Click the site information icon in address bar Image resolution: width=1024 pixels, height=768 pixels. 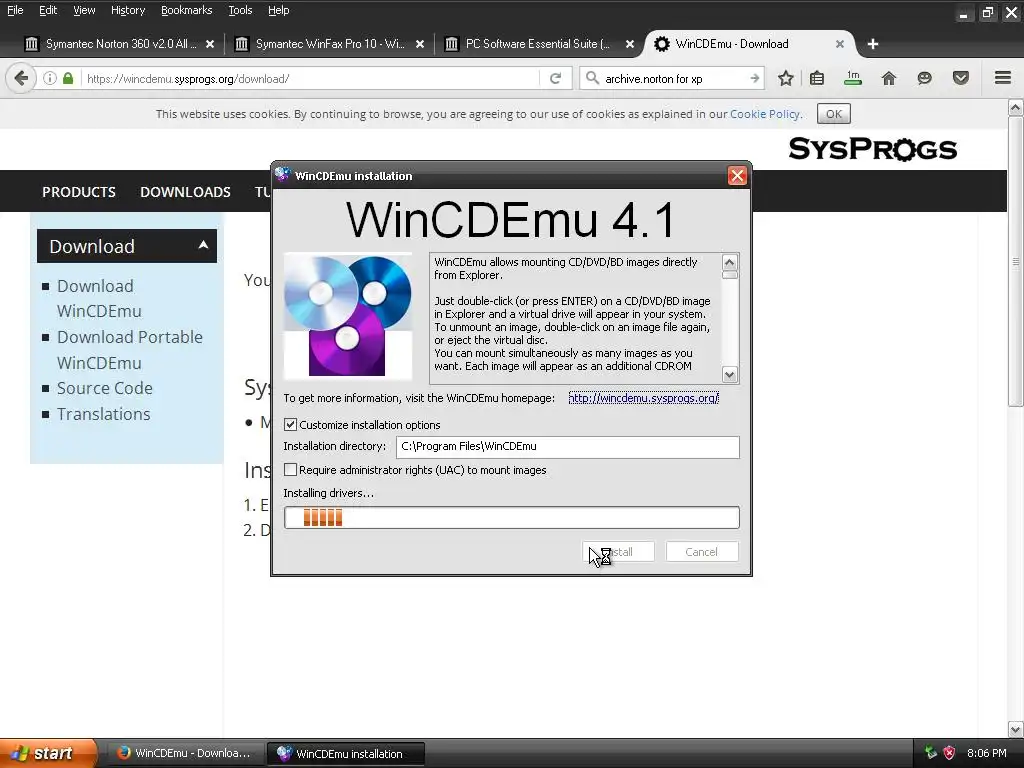pos(50,78)
